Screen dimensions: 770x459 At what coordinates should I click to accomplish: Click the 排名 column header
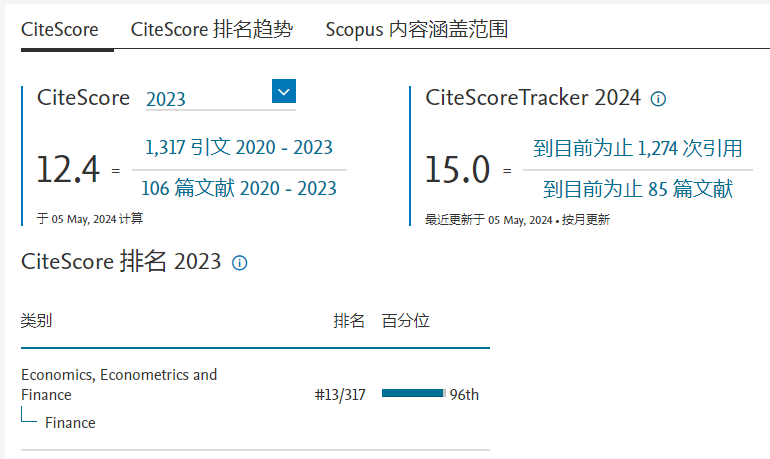pos(349,321)
